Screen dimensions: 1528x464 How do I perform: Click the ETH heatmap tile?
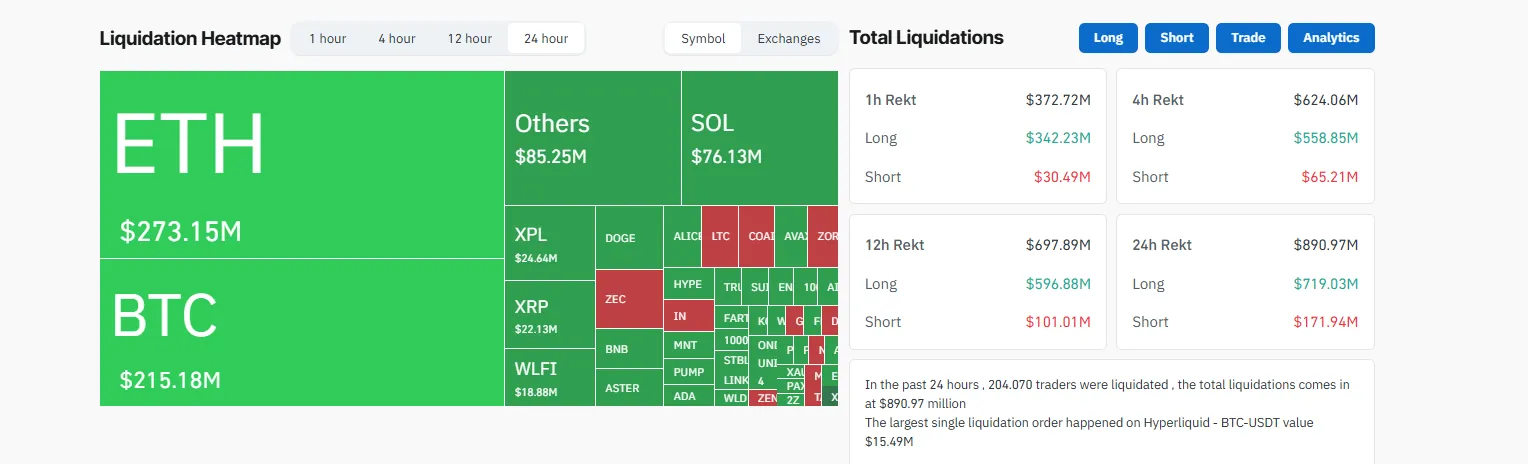(301, 164)
